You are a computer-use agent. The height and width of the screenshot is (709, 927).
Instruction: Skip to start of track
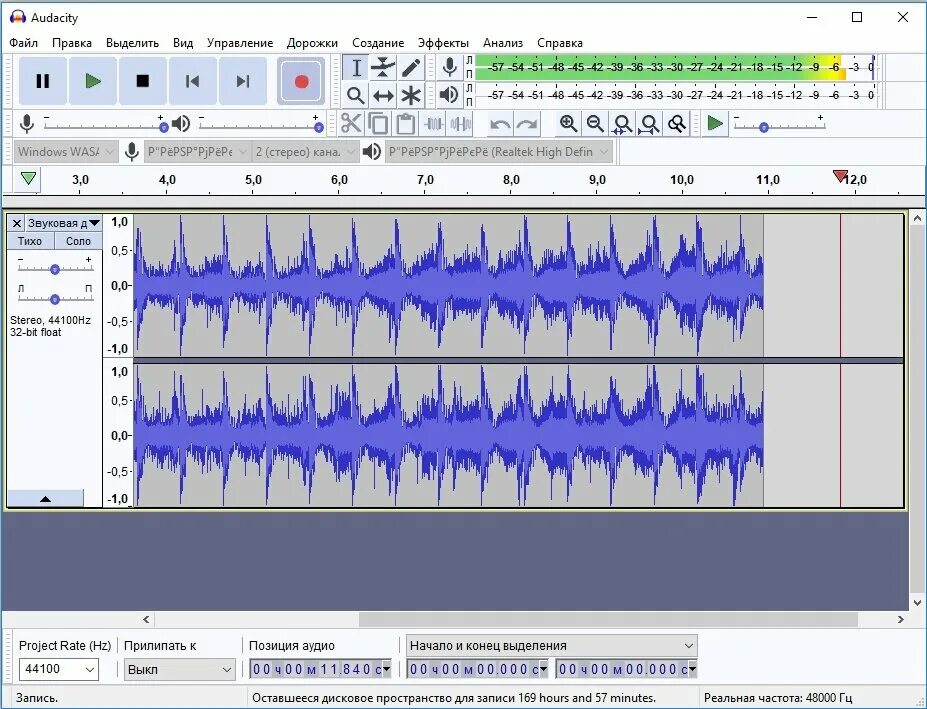[193, 81]
